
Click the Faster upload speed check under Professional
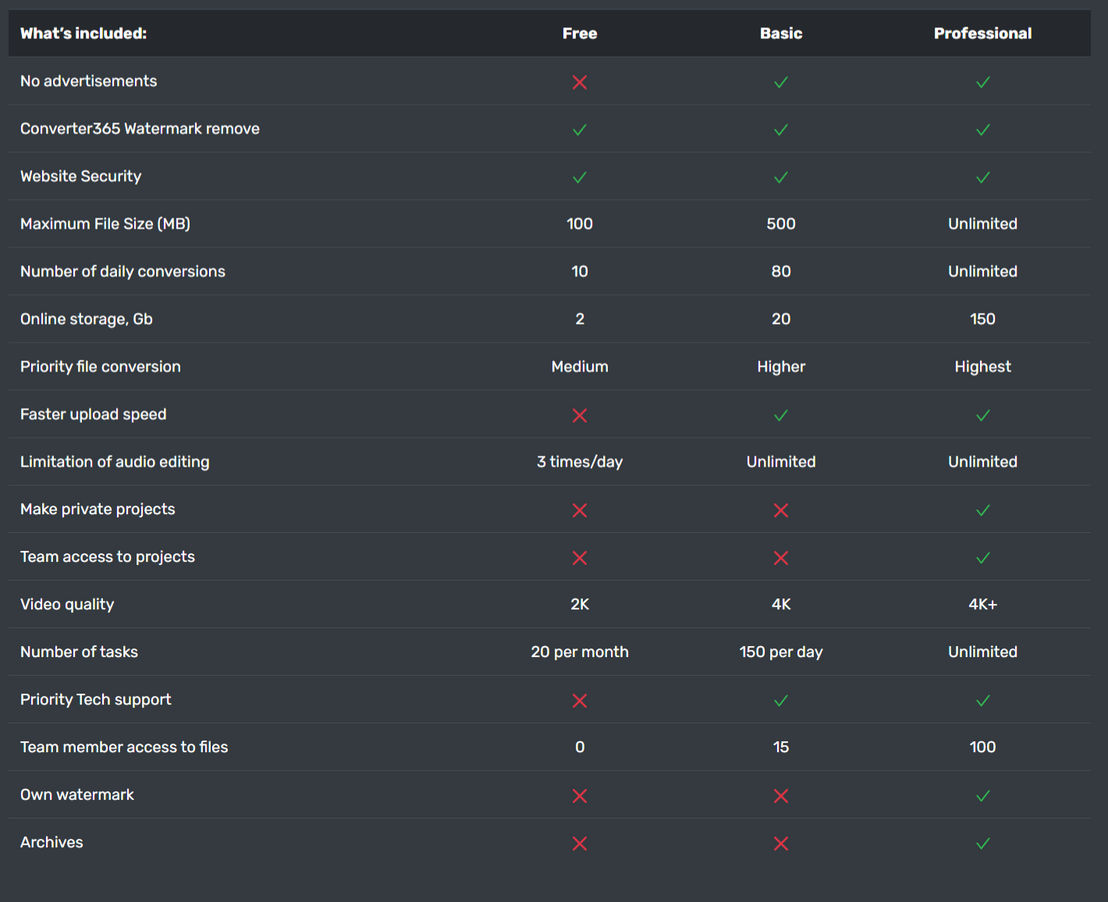point(983,415)
